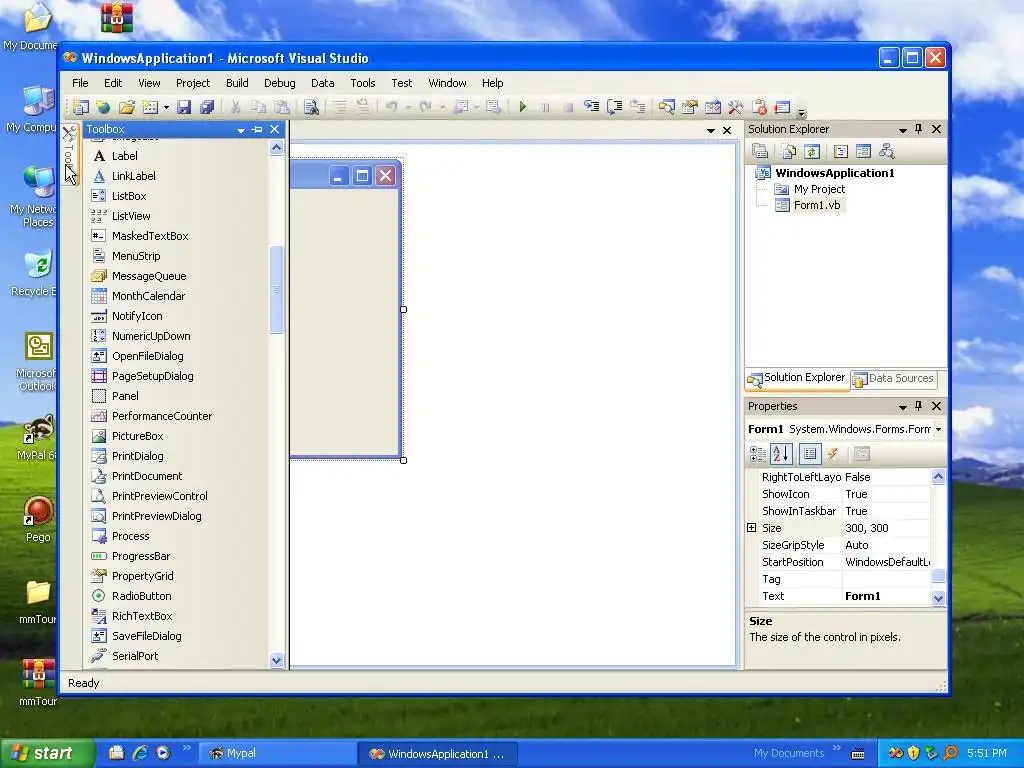Open the Toolbox window position dropdown arrow
1024x768 pixels.
click(241, 130)
